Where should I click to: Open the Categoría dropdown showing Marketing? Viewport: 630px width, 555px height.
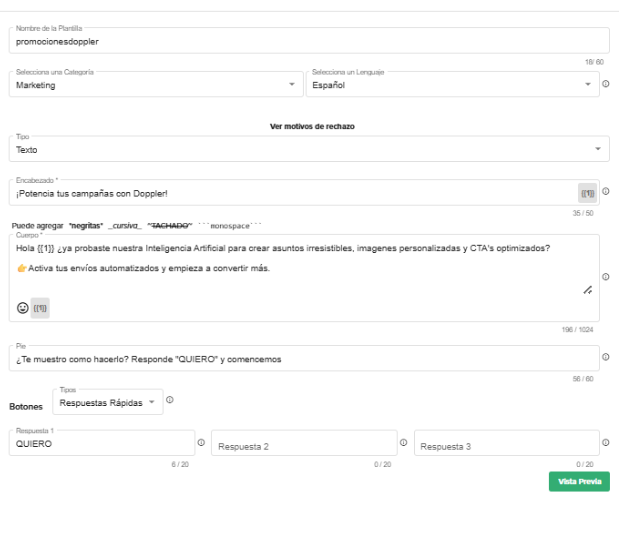[155, 85]
